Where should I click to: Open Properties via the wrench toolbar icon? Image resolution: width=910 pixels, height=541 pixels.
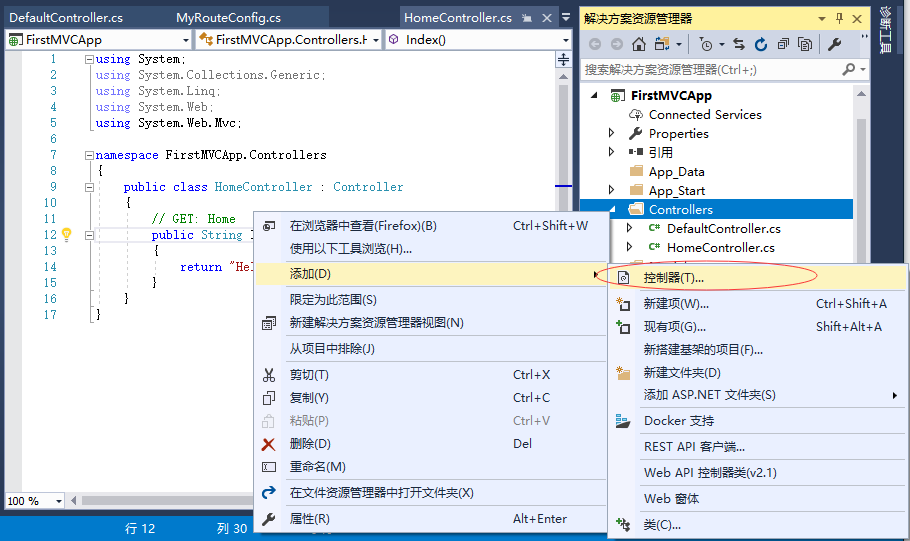coord(835,44)
